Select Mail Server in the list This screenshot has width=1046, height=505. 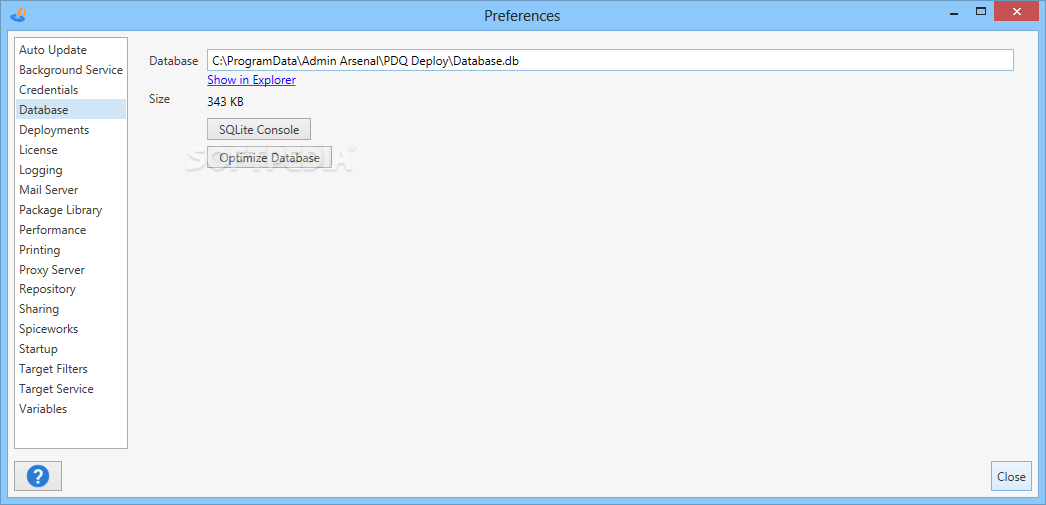pos(71,190)
